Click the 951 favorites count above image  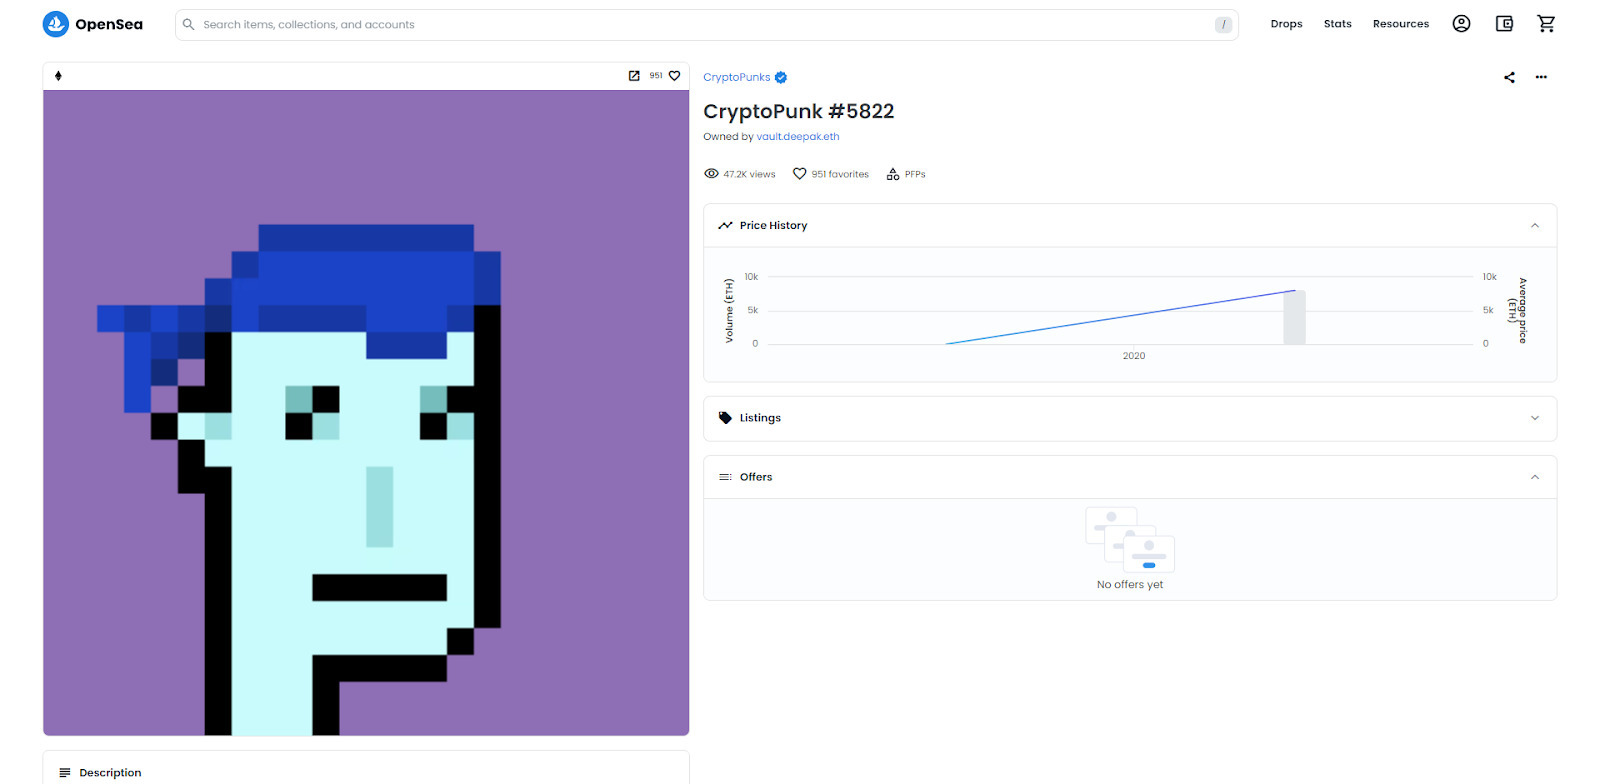pos(656,76)
